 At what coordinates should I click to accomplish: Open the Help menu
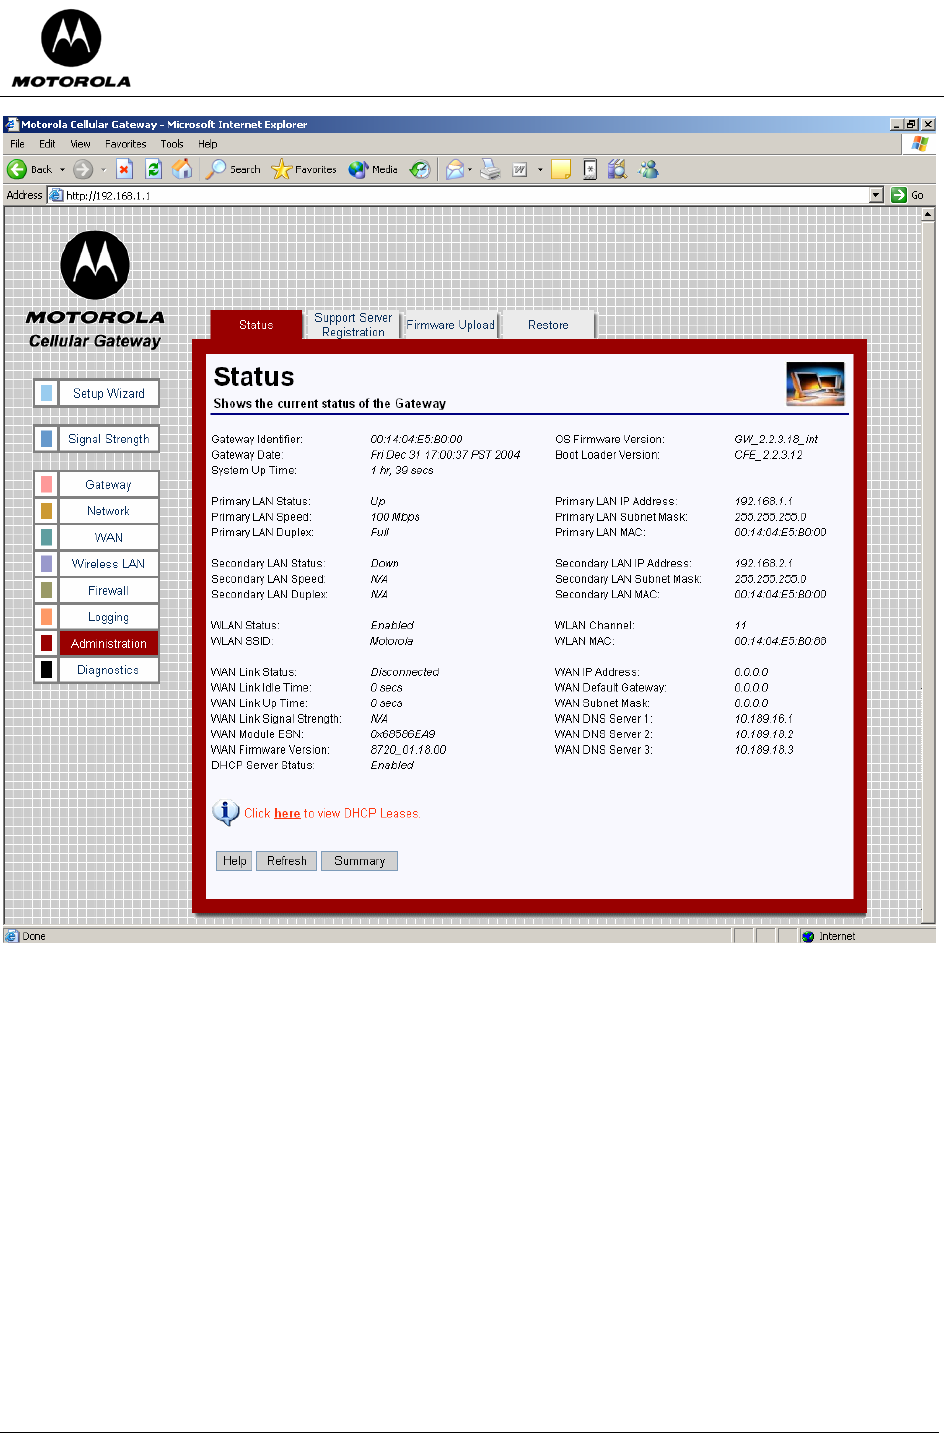(207, 144)
